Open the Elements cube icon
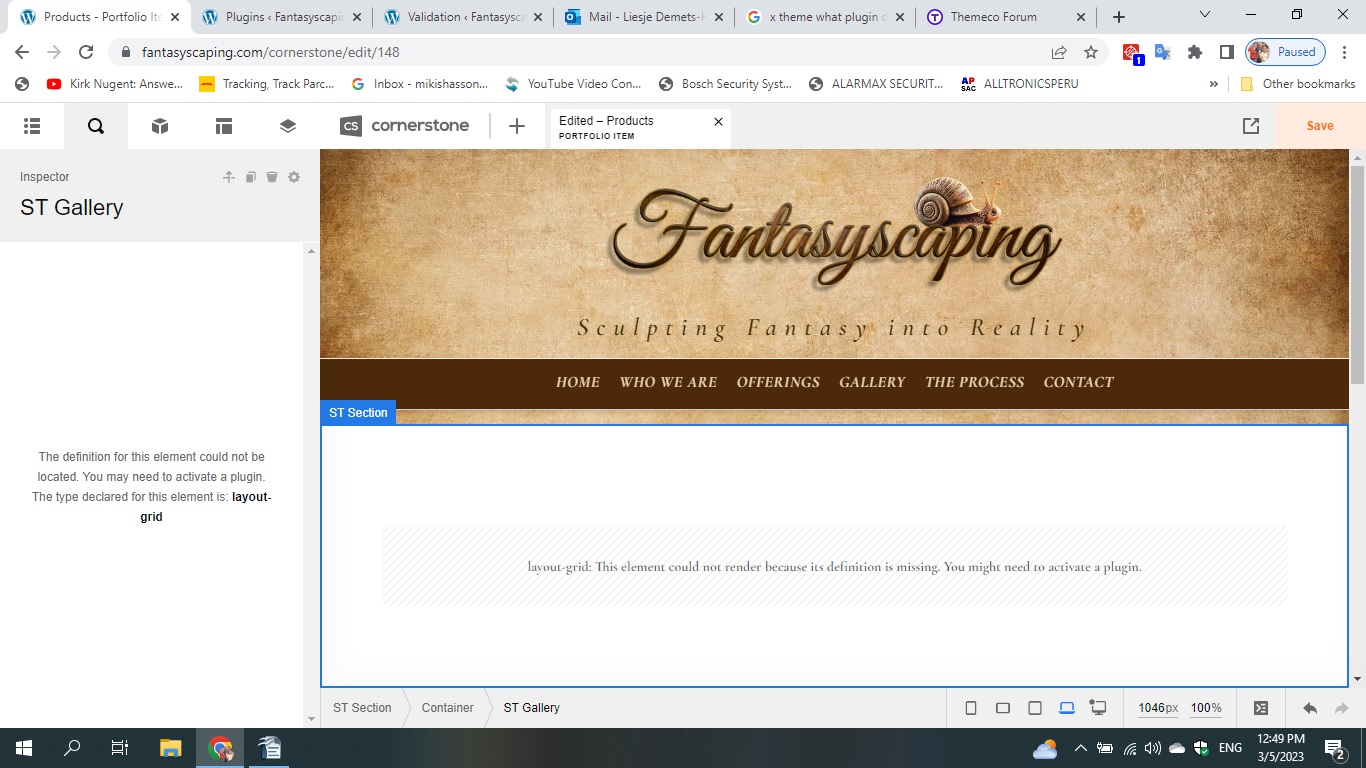Screen dimensions: 1366x768 [x=160, y=126]
